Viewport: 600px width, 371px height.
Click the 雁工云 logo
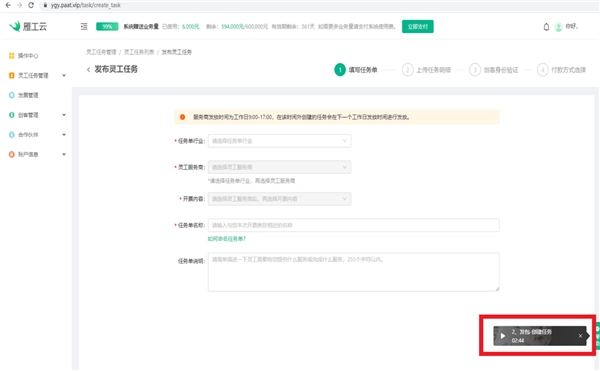click(x=28, y=26)
